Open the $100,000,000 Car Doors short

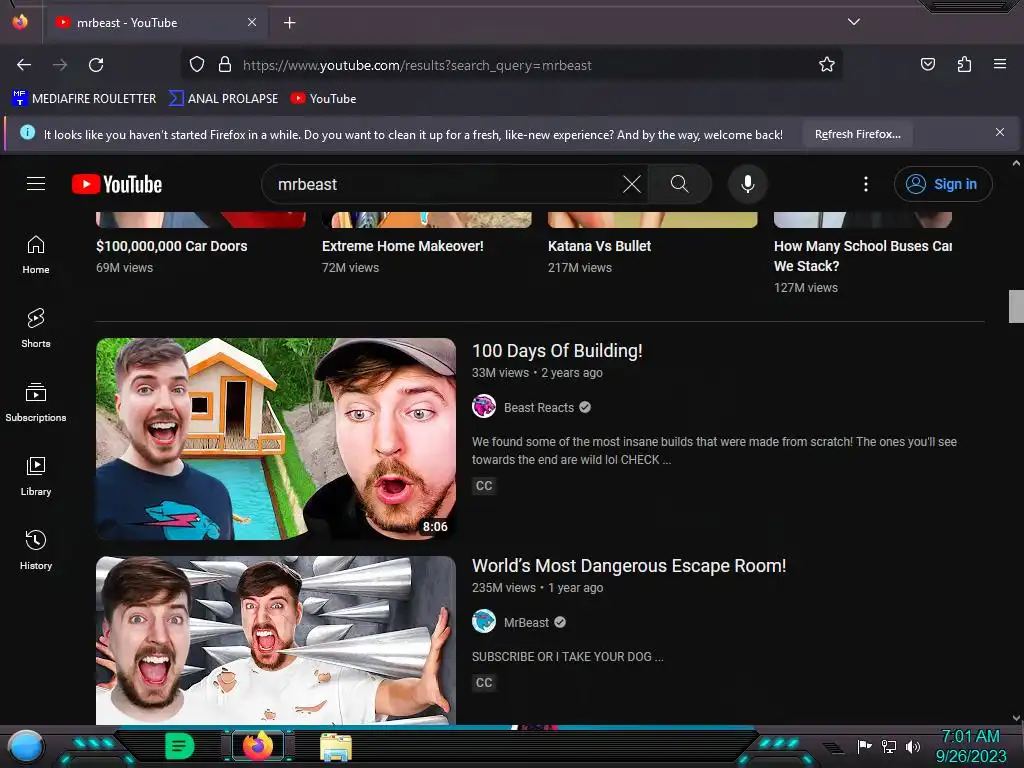point(172,246)
